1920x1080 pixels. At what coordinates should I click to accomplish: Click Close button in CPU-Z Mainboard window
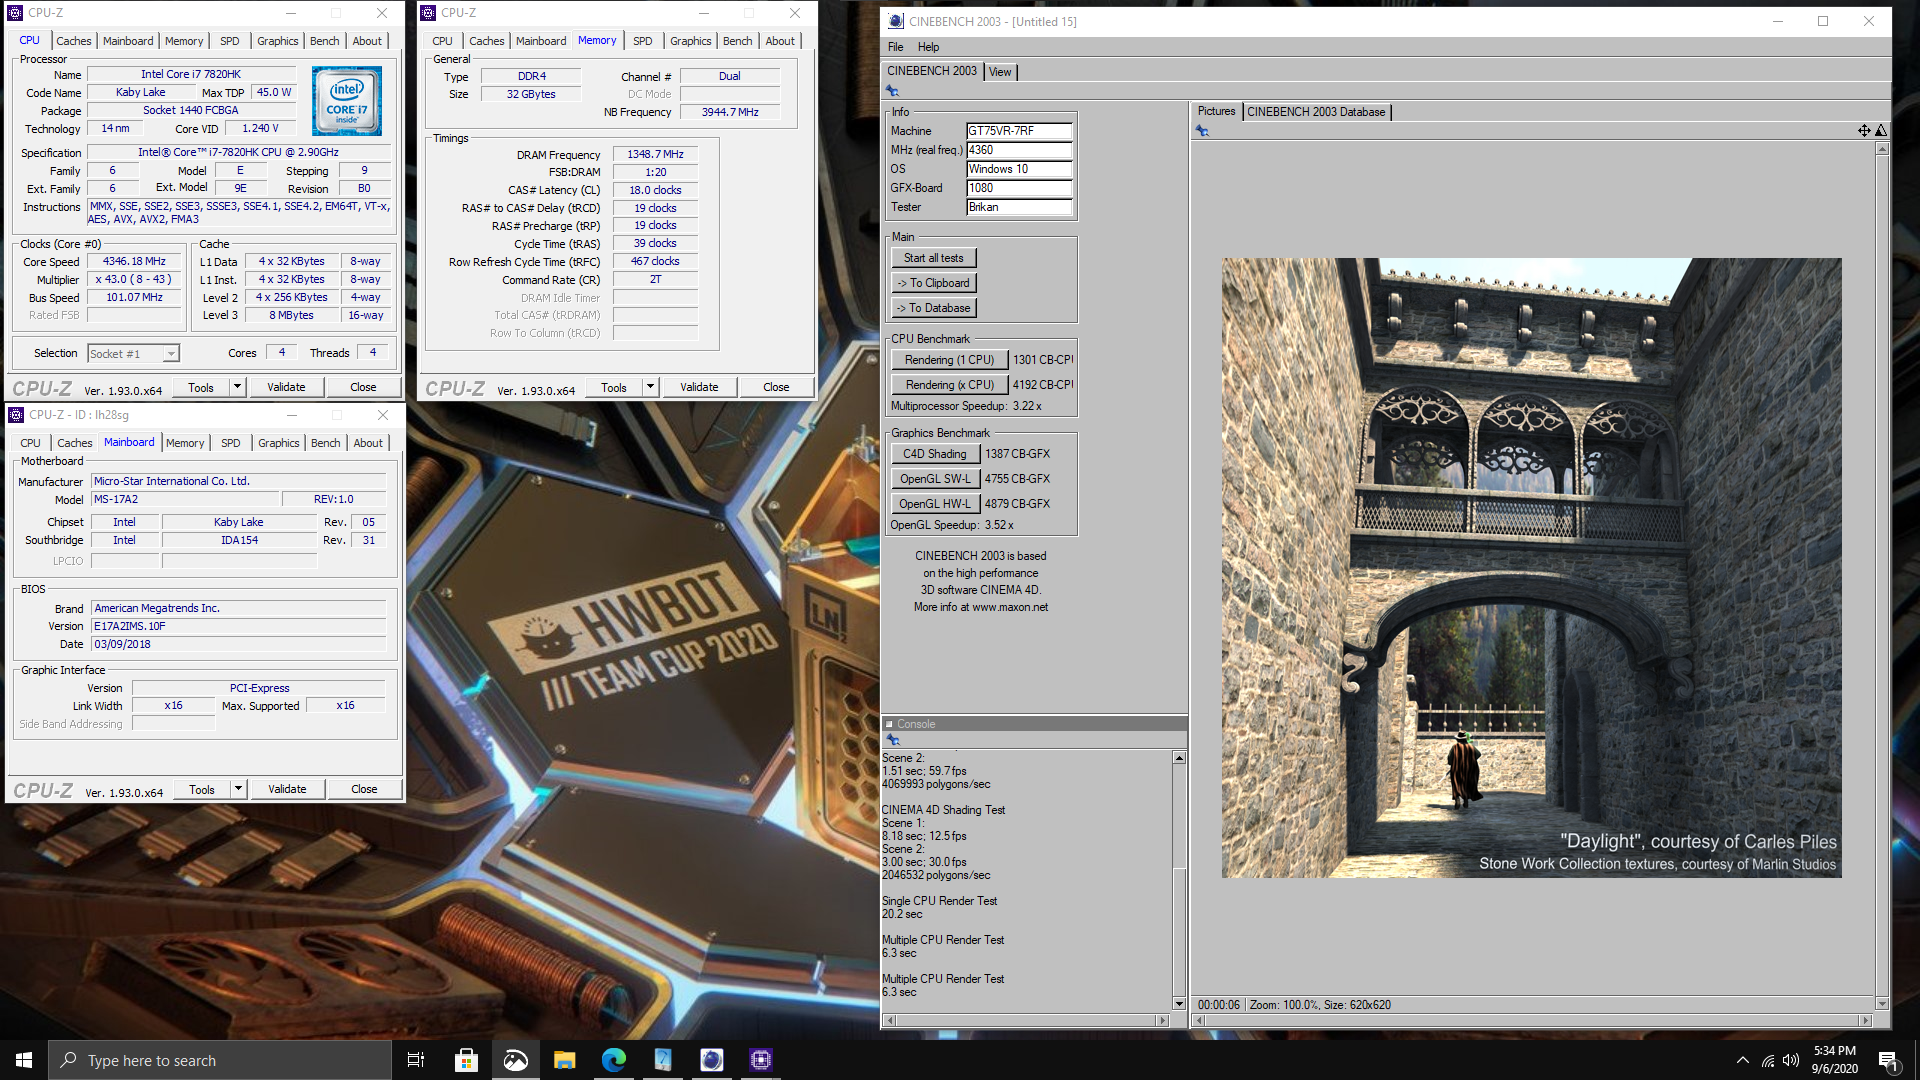(364, 789)
